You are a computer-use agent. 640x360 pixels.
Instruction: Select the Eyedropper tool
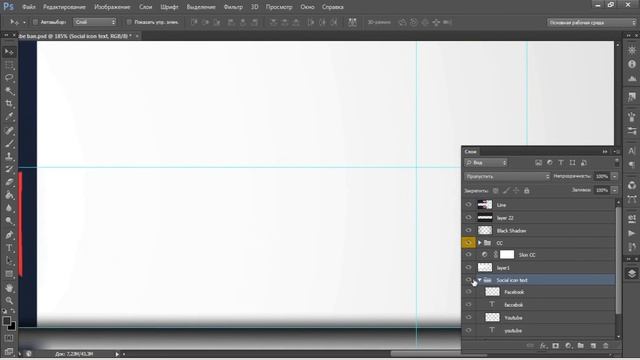[9, 117]
